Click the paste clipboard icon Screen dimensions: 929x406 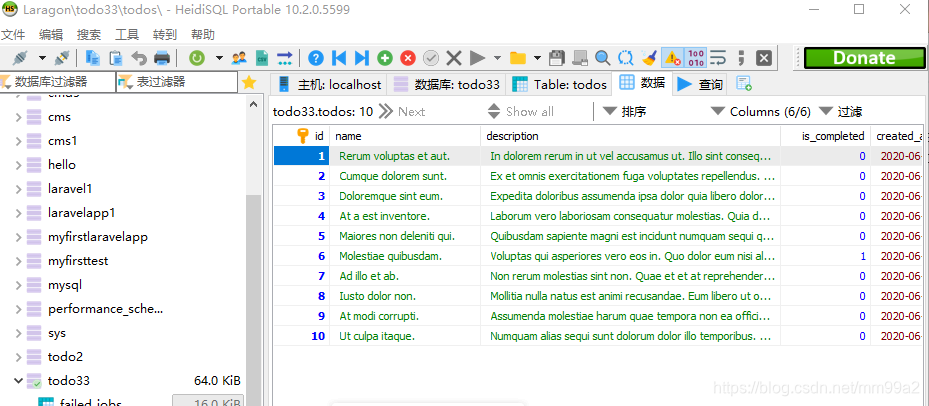tap(116, 57)
